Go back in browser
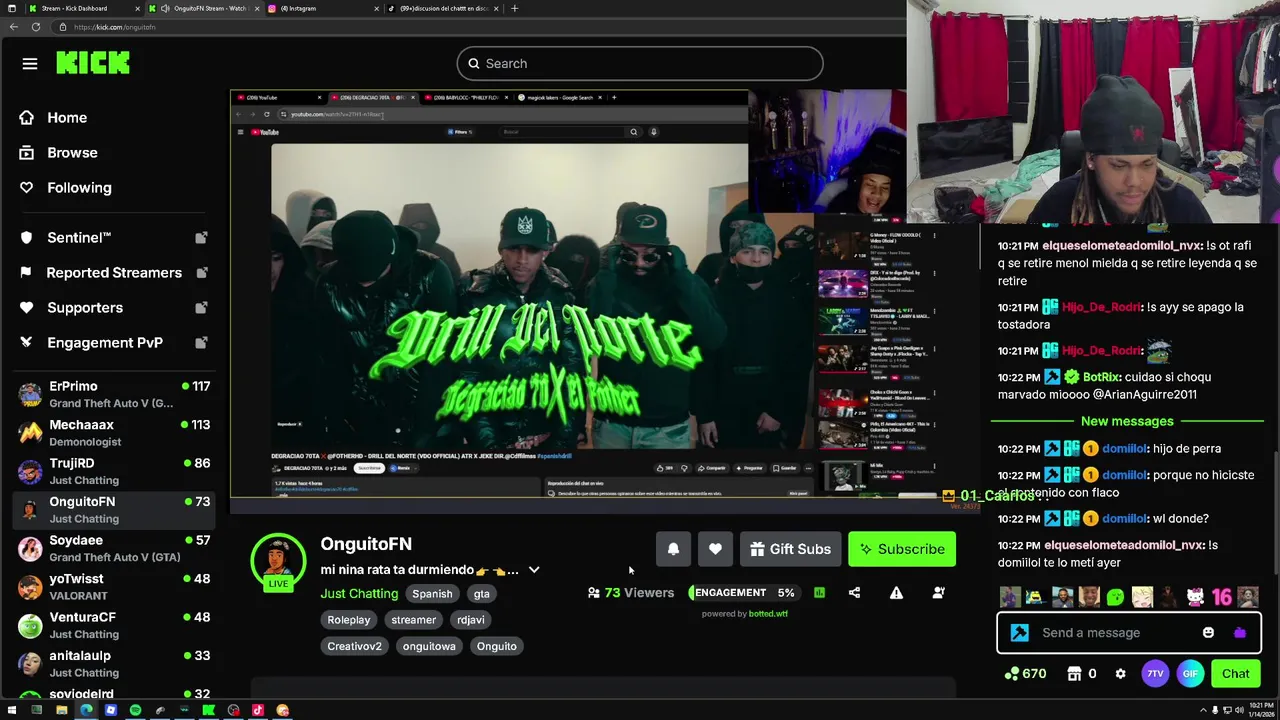 (x=13, y=27)
